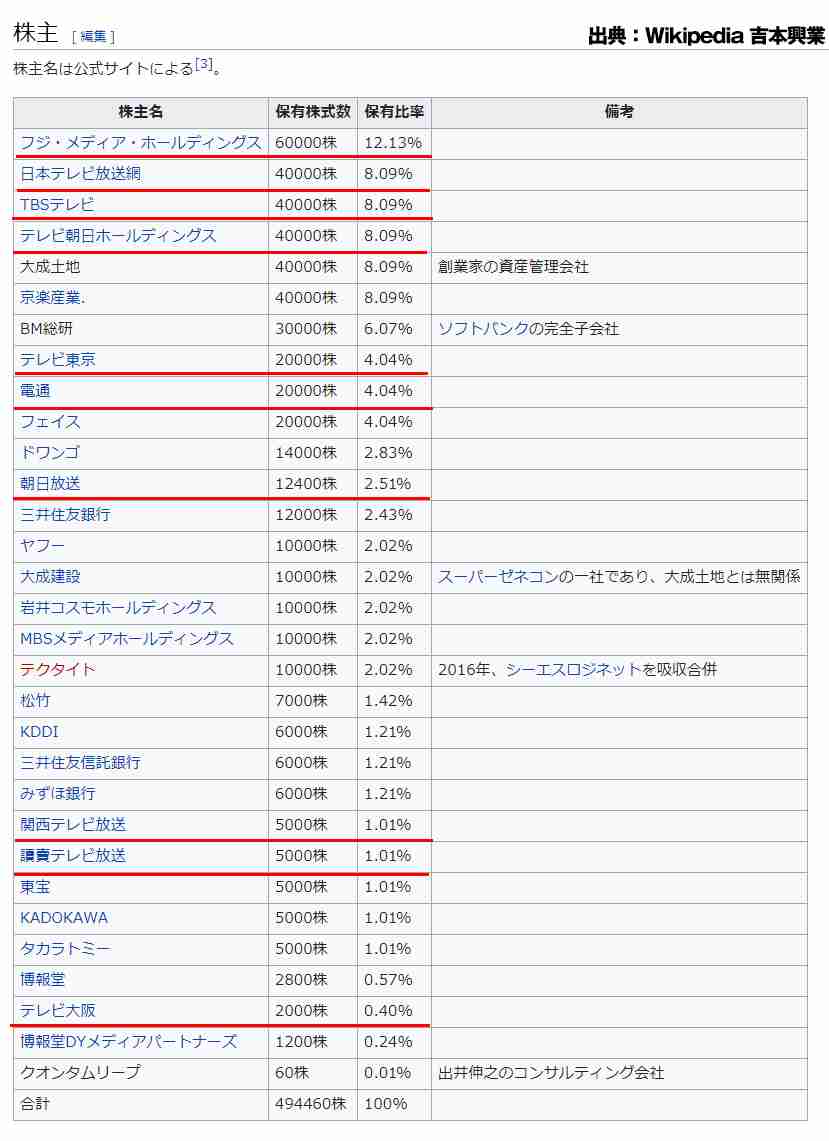Follow the 日本テレビ放送網 link
This screenshot has width=829, height=1141.
(x=80, y=174)
